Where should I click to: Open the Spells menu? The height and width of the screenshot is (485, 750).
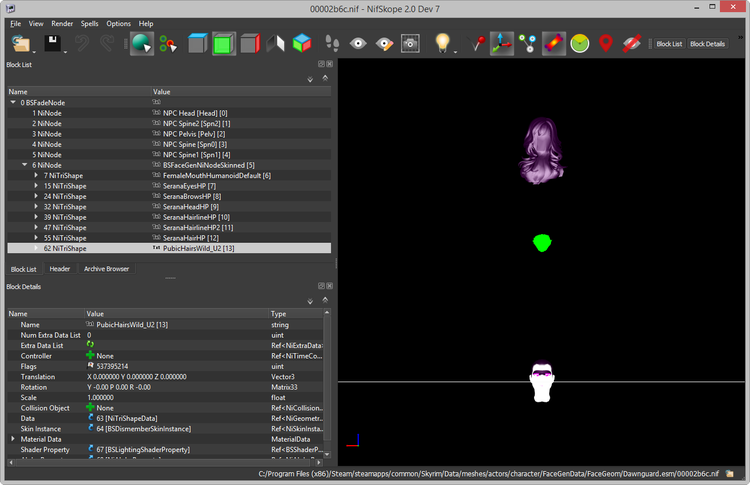pos(89,23)
